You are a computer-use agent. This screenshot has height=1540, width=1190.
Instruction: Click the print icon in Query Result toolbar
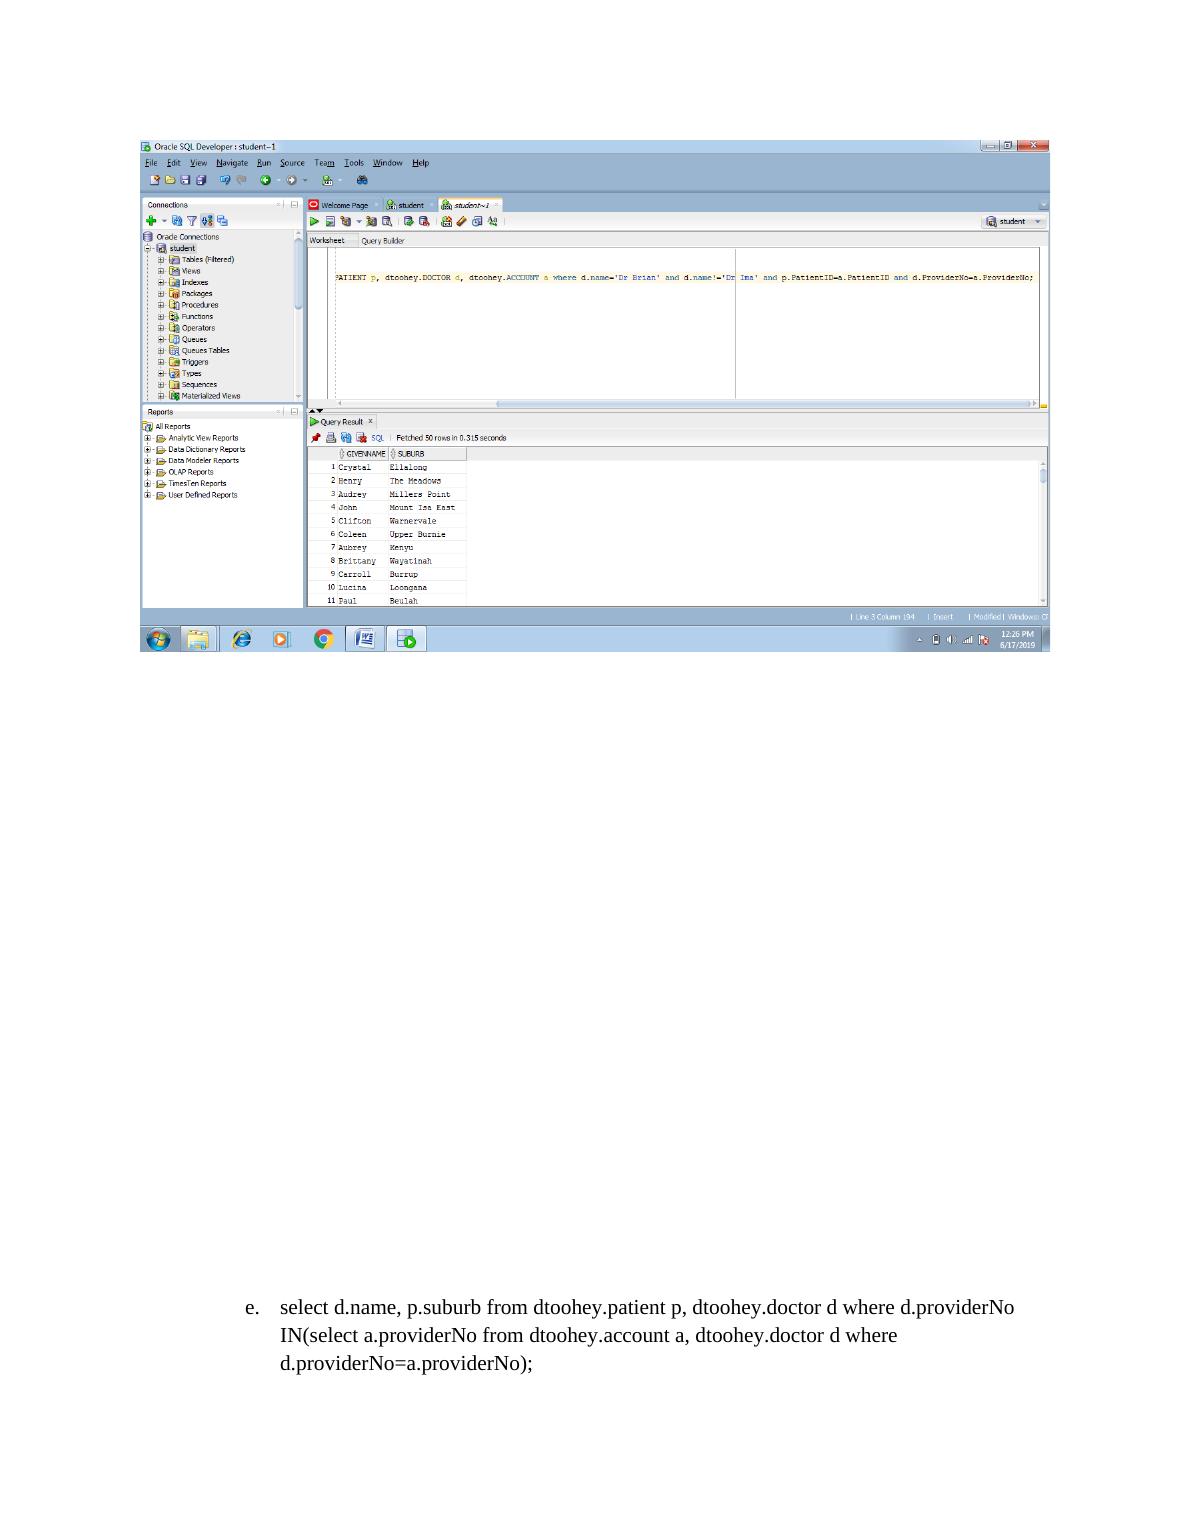331,438
